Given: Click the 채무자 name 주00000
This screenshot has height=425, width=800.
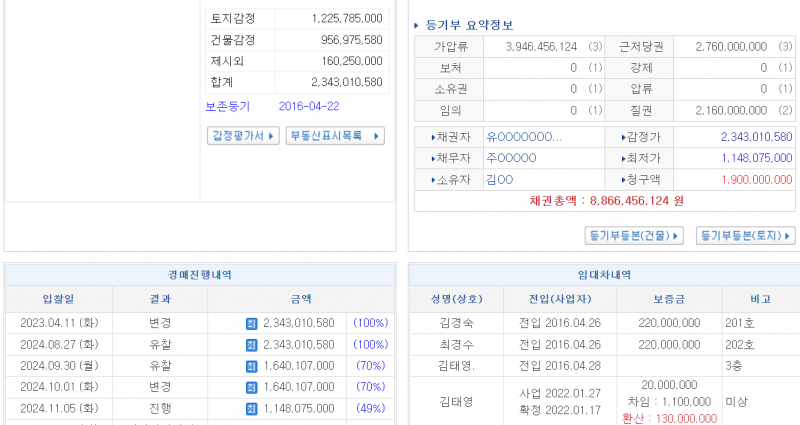Looking at the screenshot, I should pyautogui.click(x=511, y=158).
